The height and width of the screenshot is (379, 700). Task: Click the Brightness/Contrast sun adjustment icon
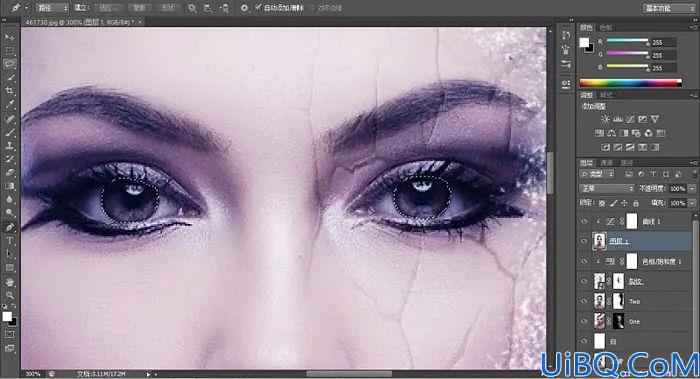pyautogui.click(x=605, y=119)
